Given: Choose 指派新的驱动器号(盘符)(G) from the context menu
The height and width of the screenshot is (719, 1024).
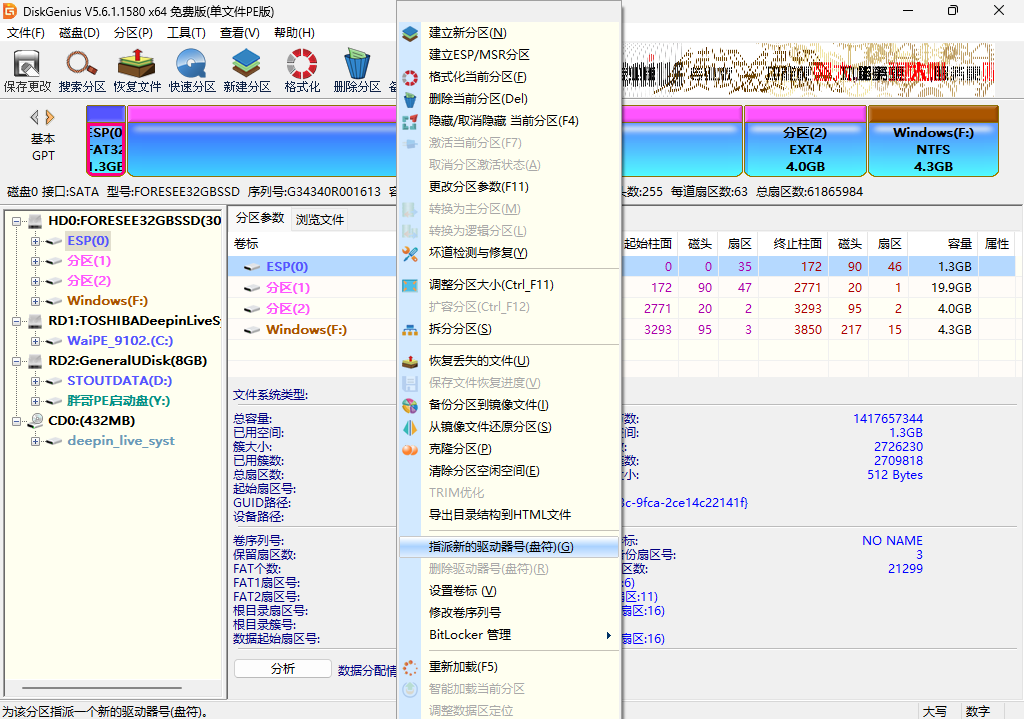Looking at the screenshot, I should [509, 547].
